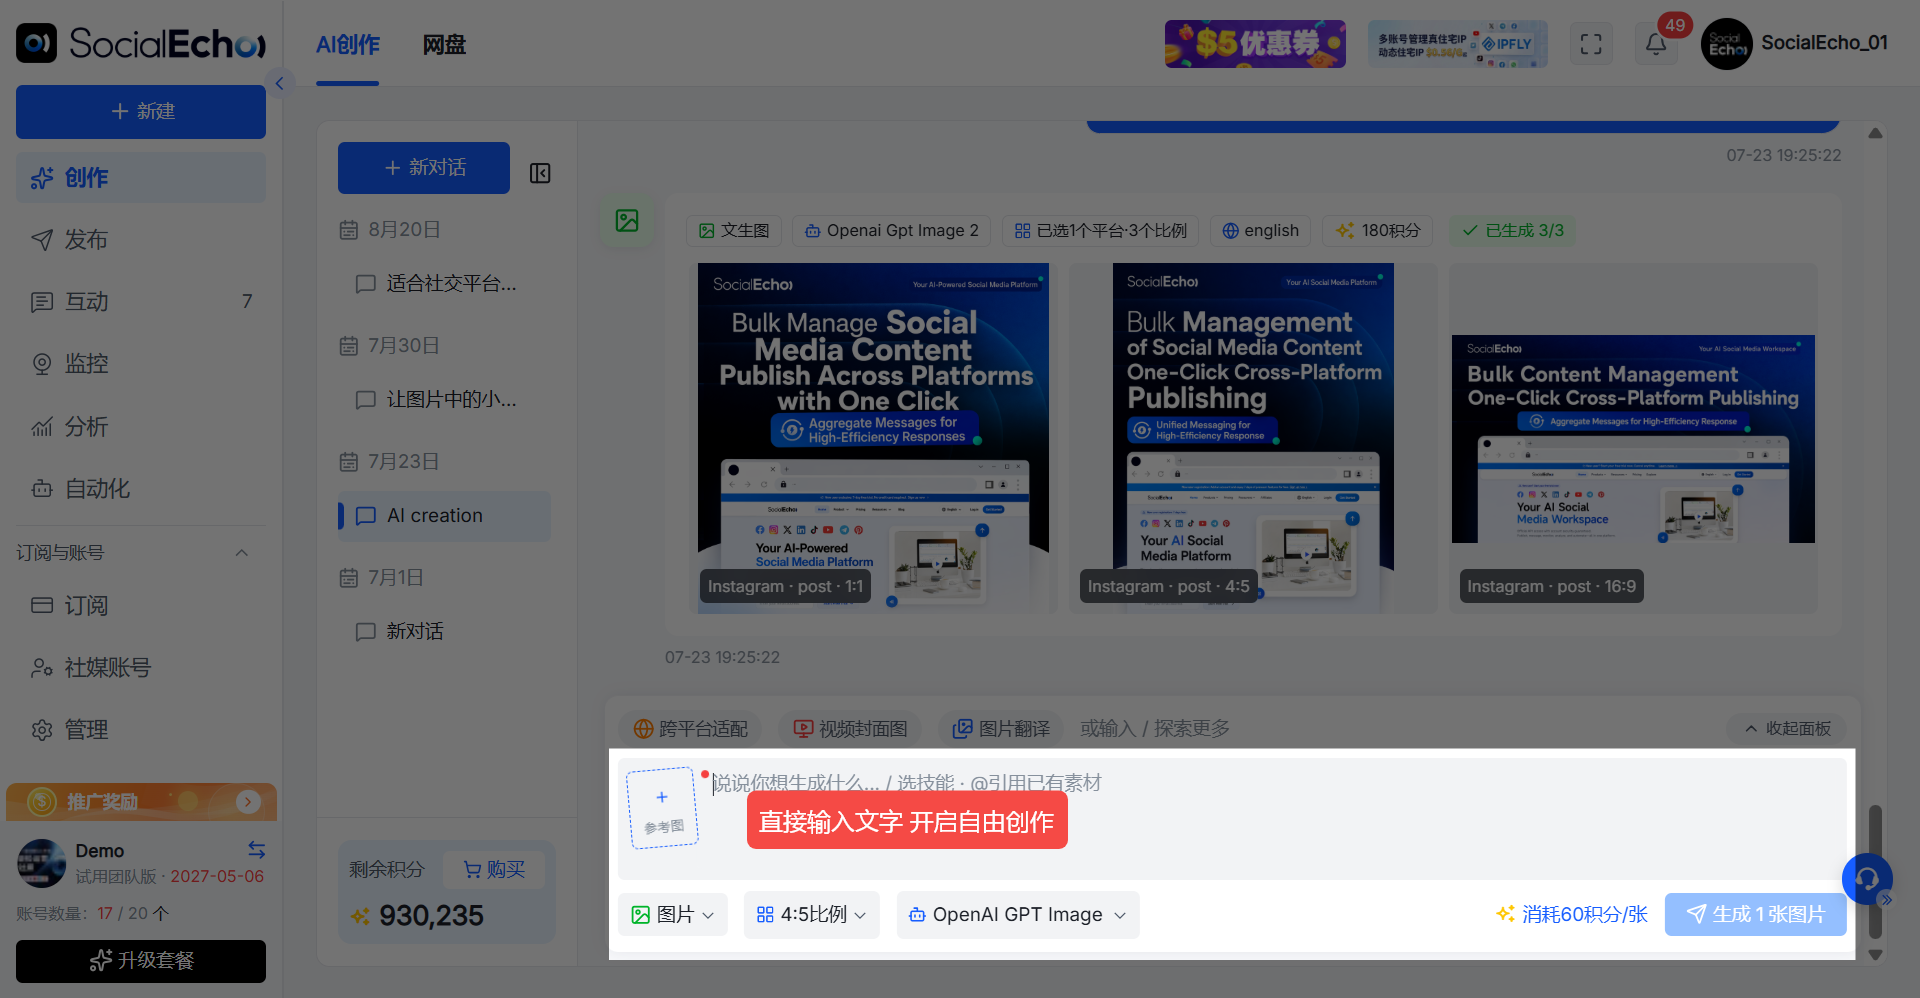1920x998 pixels.
Task: Click 或输入 / 探索更多 text
Action: (x=1155, y=729)
